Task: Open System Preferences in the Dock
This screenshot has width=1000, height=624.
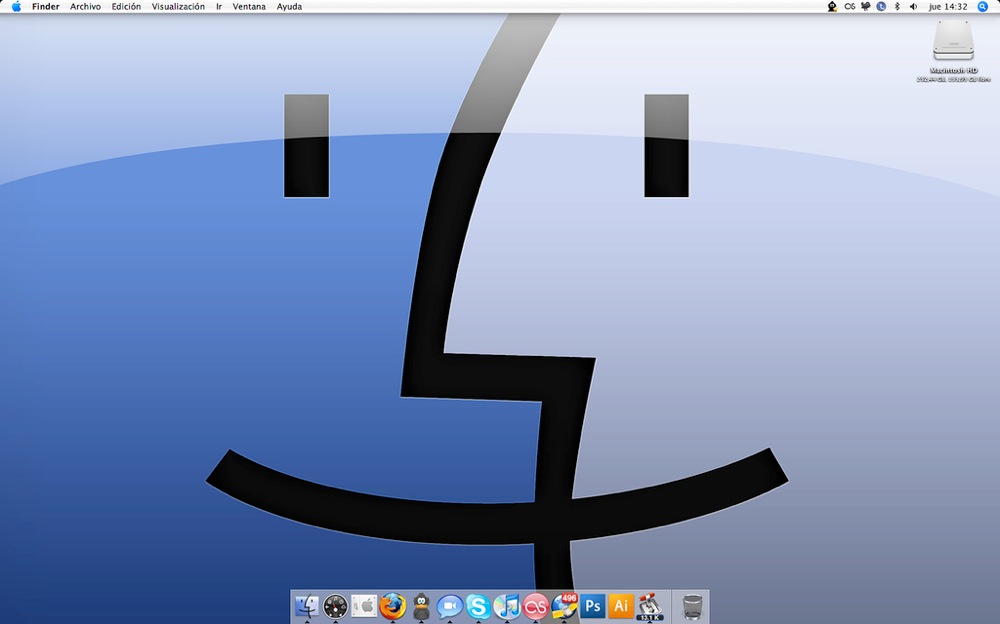Action: [364, 606]
